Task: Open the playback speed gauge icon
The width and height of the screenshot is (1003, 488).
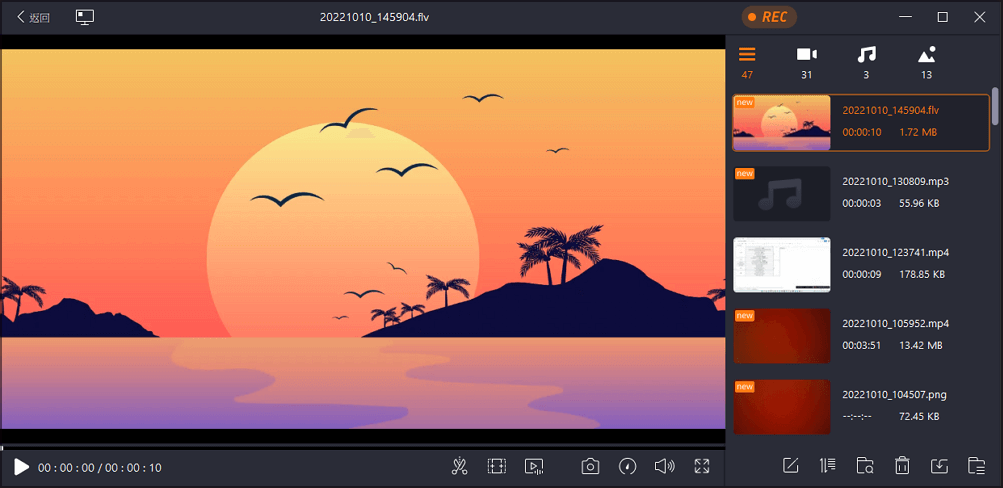Action: pos(628,466)
